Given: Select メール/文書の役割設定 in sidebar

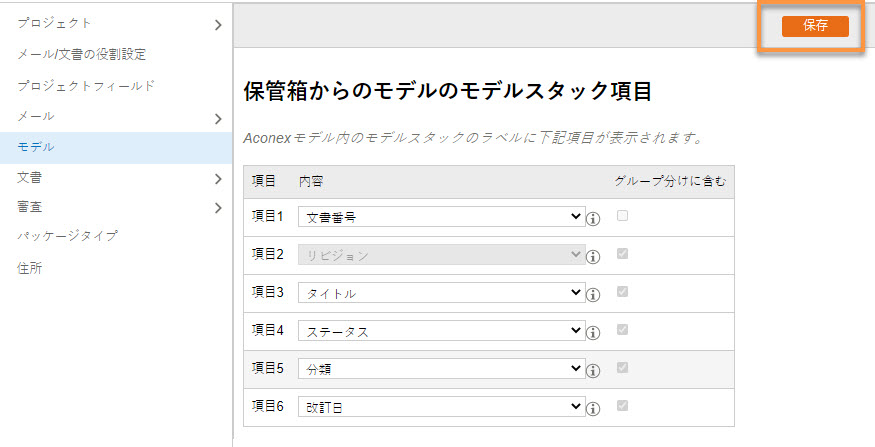Looking at the screenshot, I should 81,54.
